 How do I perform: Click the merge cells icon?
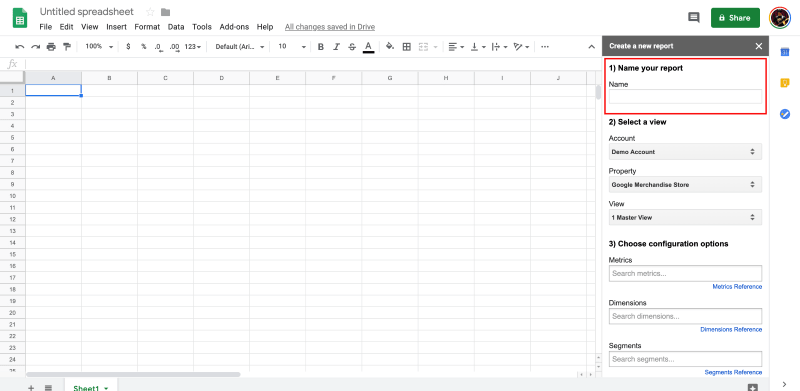[x=423, y=46]
